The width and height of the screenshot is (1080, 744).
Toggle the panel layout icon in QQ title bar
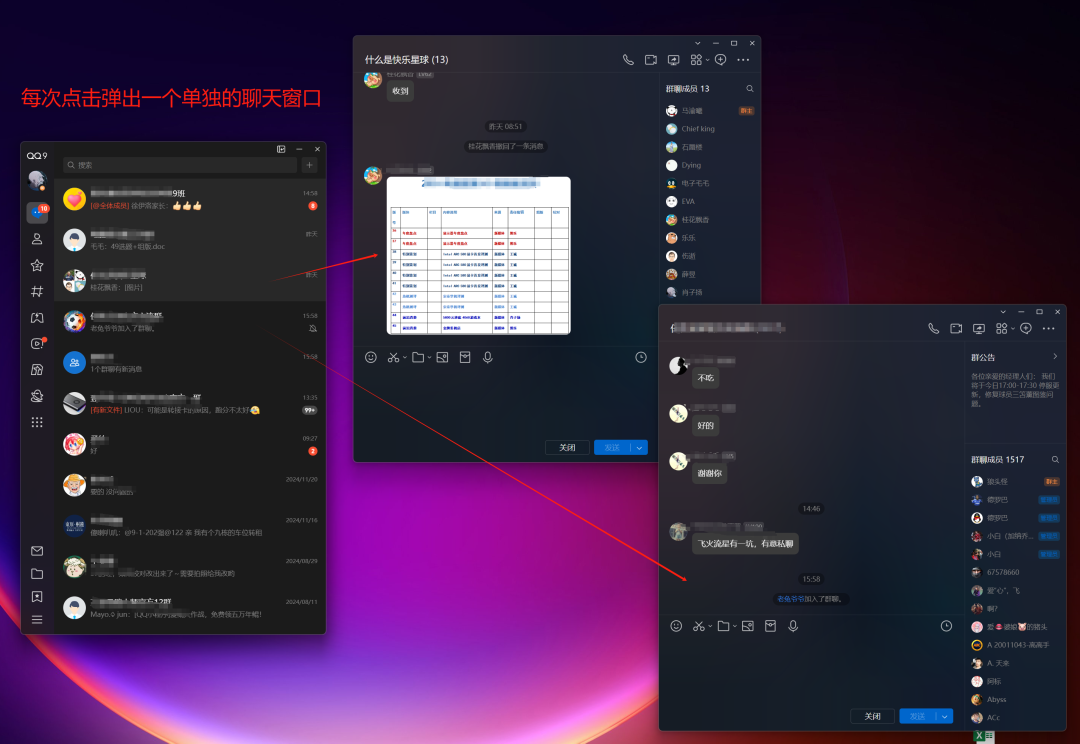[x=281, y=149]
